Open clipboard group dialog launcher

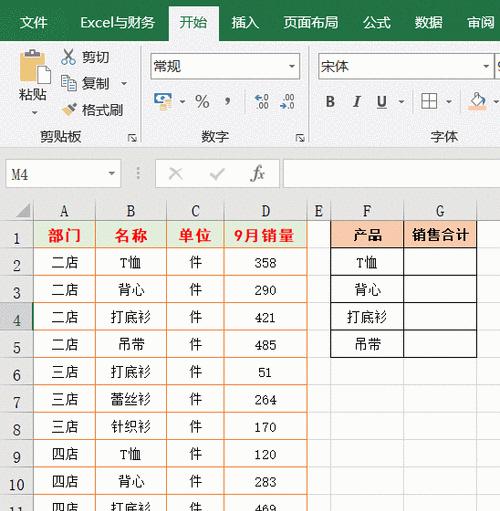132,138
